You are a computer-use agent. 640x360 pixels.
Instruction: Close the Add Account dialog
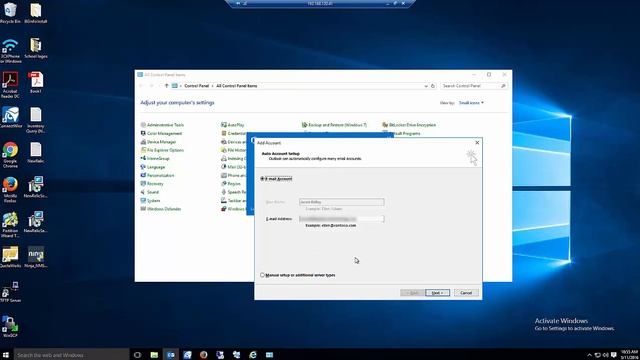click(477, 142)
